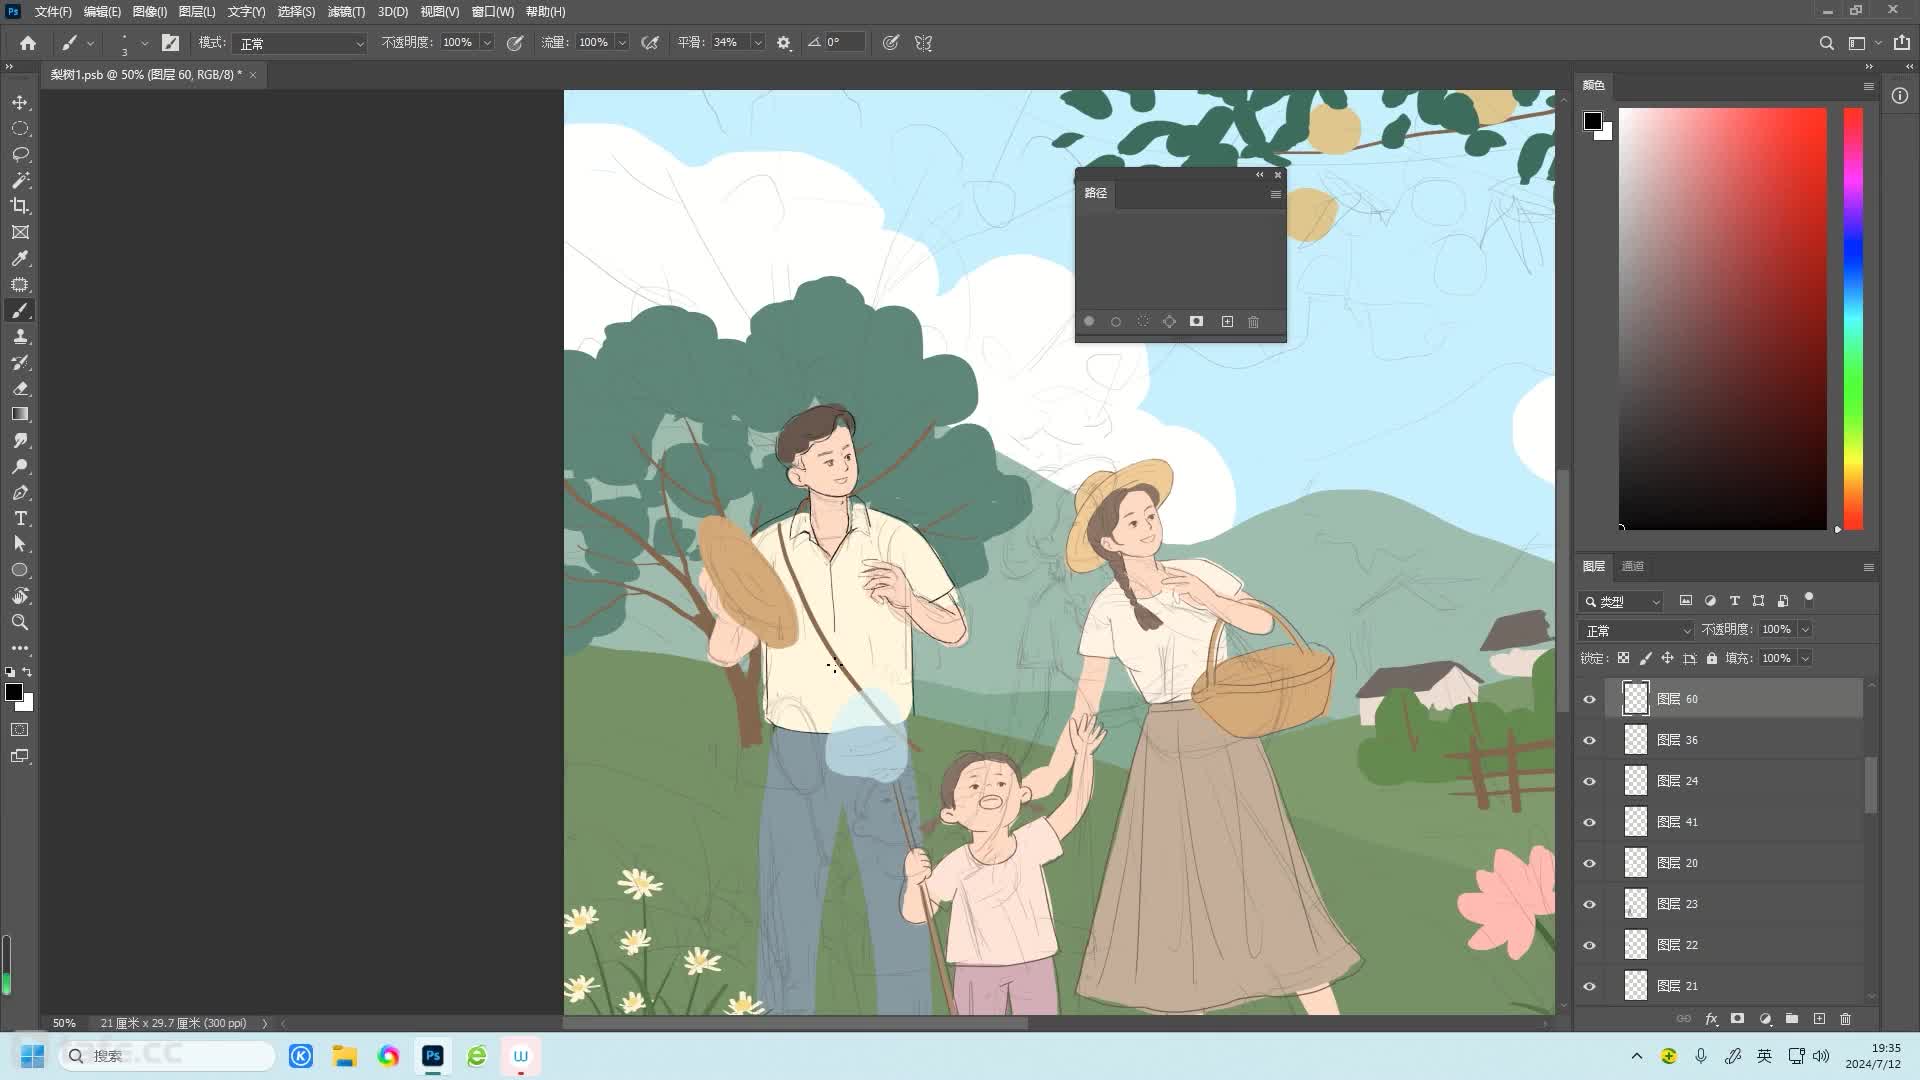Switch to the 通道 tab
This screenshot has height=1080, width=1920.
click(1633, 566)
